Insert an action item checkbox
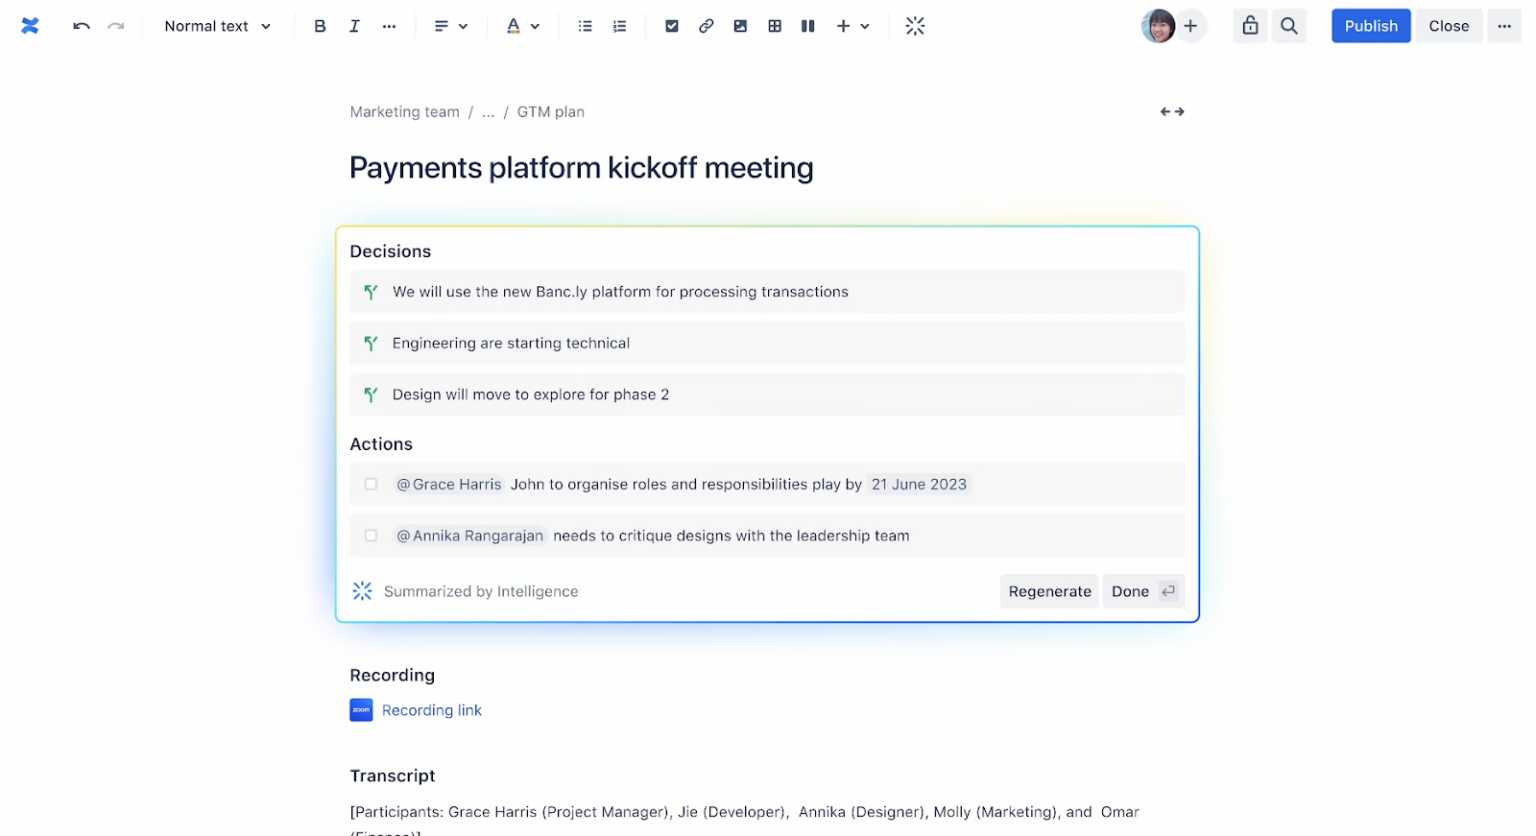1536x836 pixels. tap(672, 26)
